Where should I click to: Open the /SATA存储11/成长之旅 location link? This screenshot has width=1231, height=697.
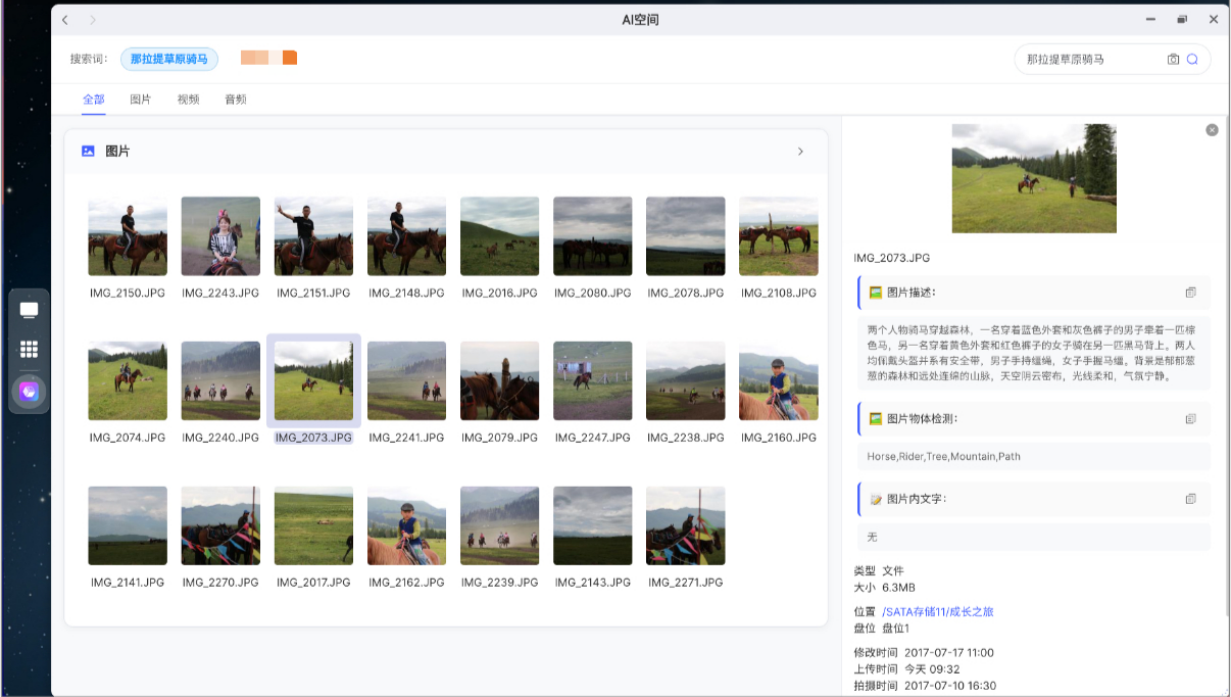pyautogui.click(x=937, y=611)
